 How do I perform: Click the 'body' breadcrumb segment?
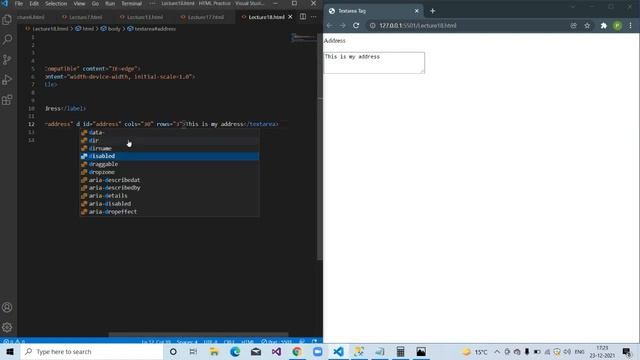114,29
